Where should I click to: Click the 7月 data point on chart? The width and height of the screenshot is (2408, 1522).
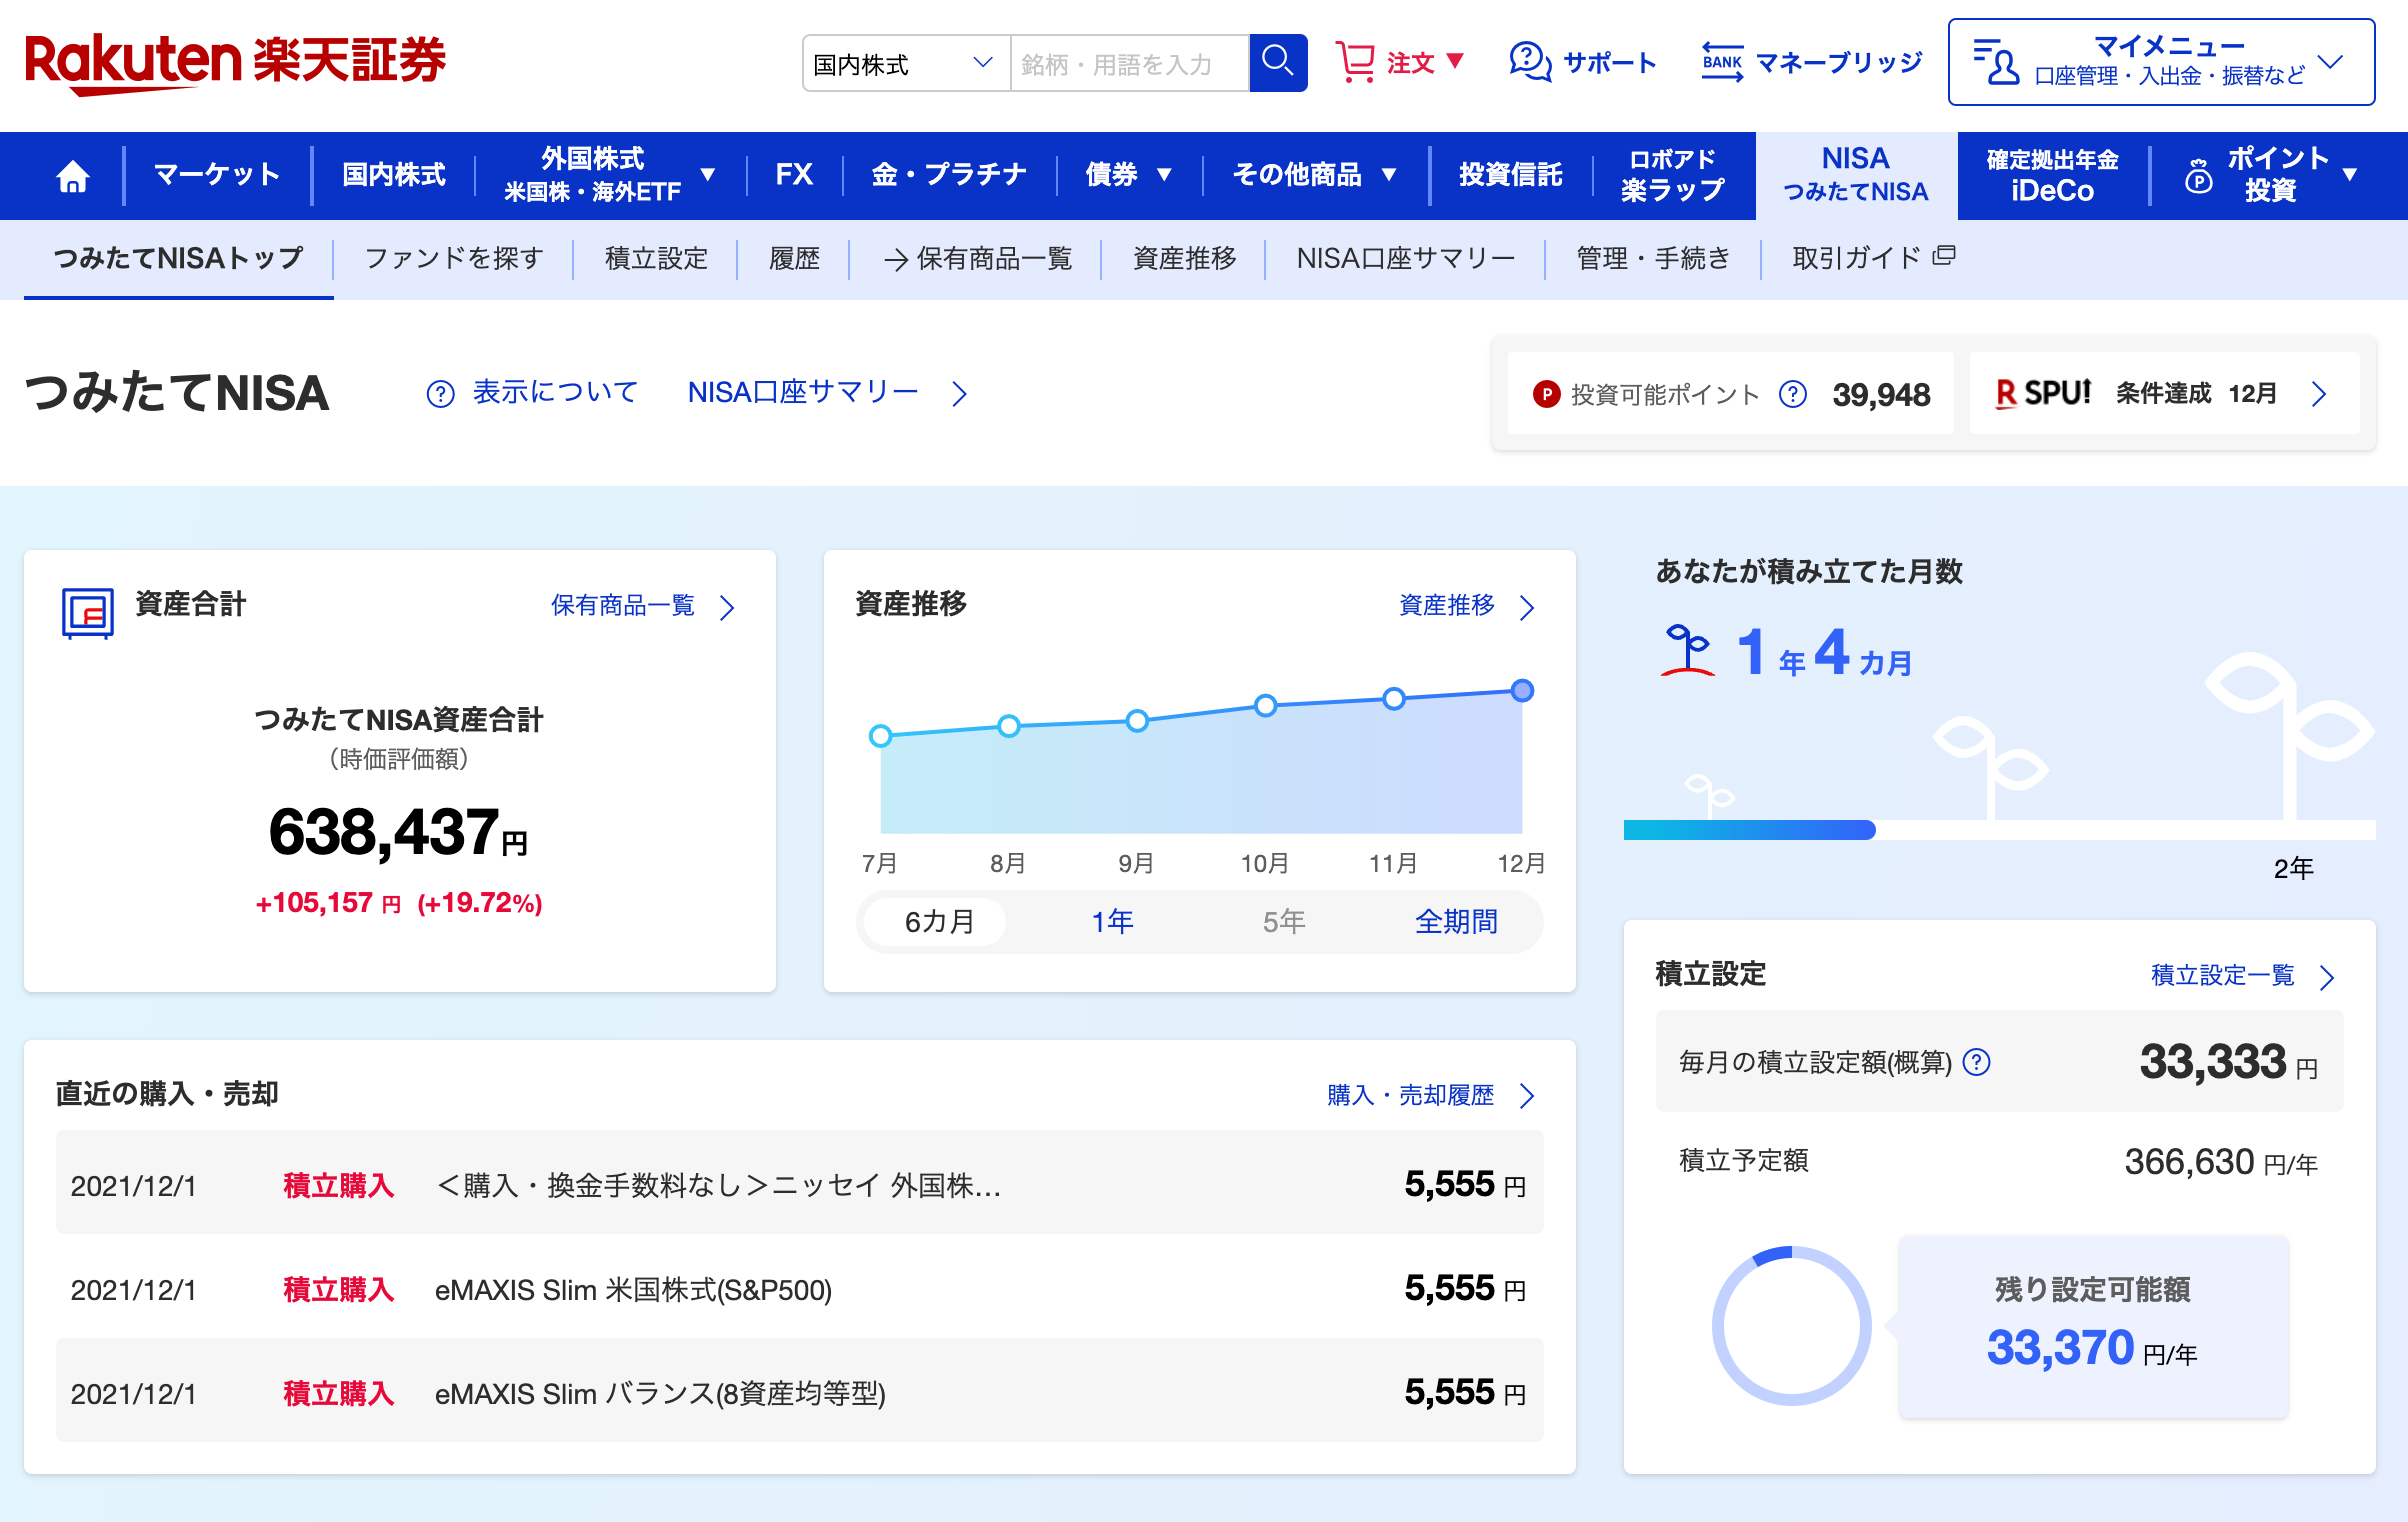880,736
